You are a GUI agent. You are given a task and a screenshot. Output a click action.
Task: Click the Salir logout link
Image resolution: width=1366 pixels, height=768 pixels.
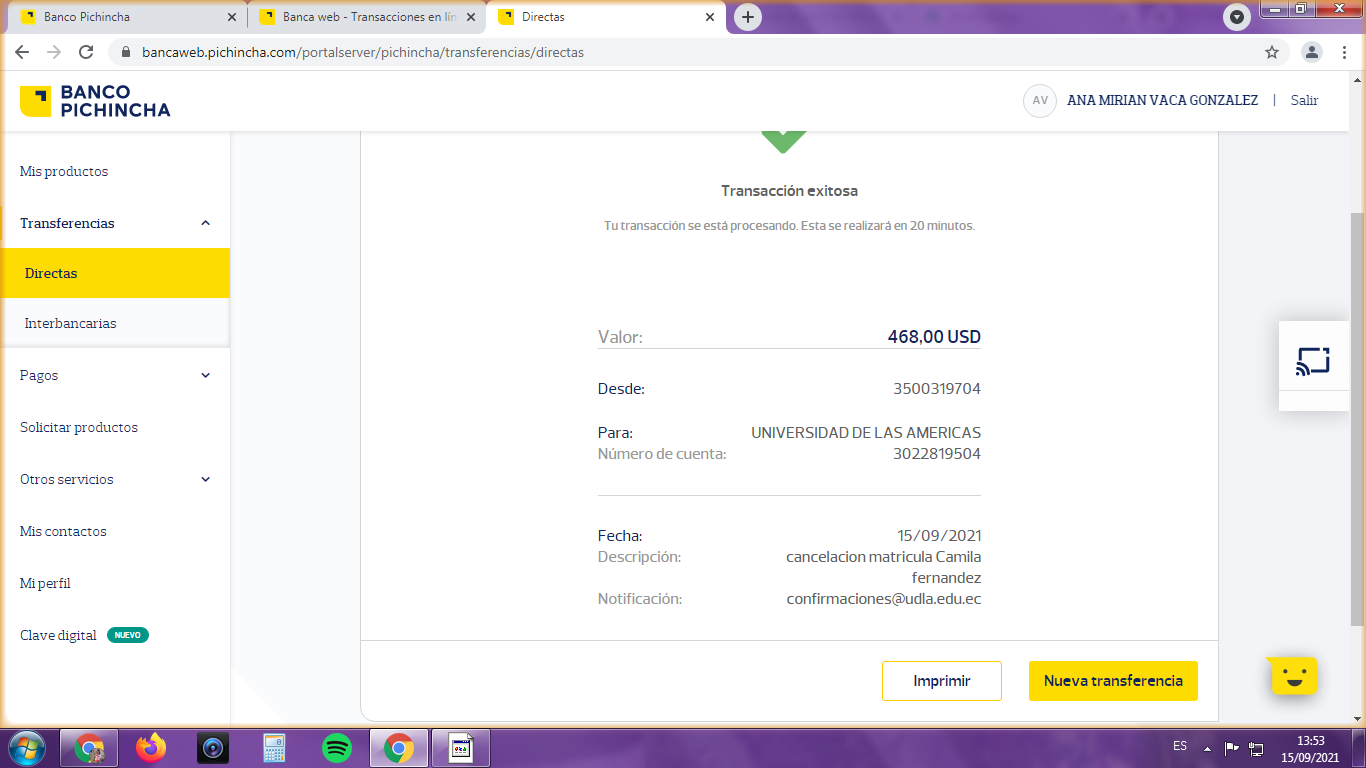pyautogui.click(x=1304, y=100)
